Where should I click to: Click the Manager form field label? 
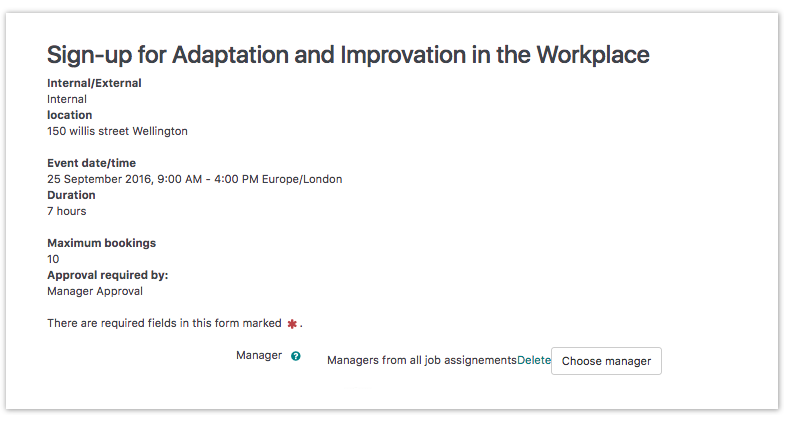tap(259, 355)
